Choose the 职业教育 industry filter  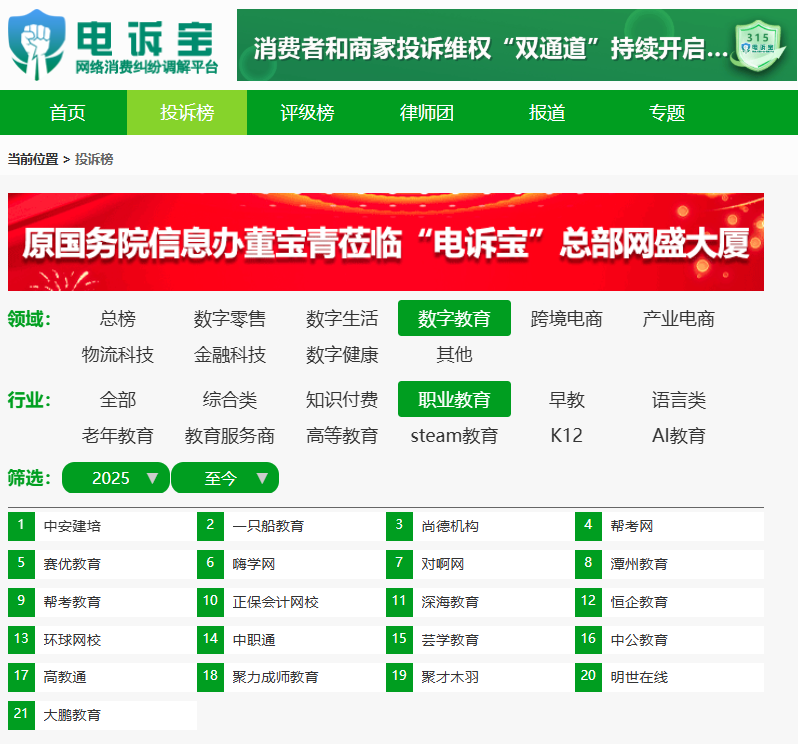(454, 399)
